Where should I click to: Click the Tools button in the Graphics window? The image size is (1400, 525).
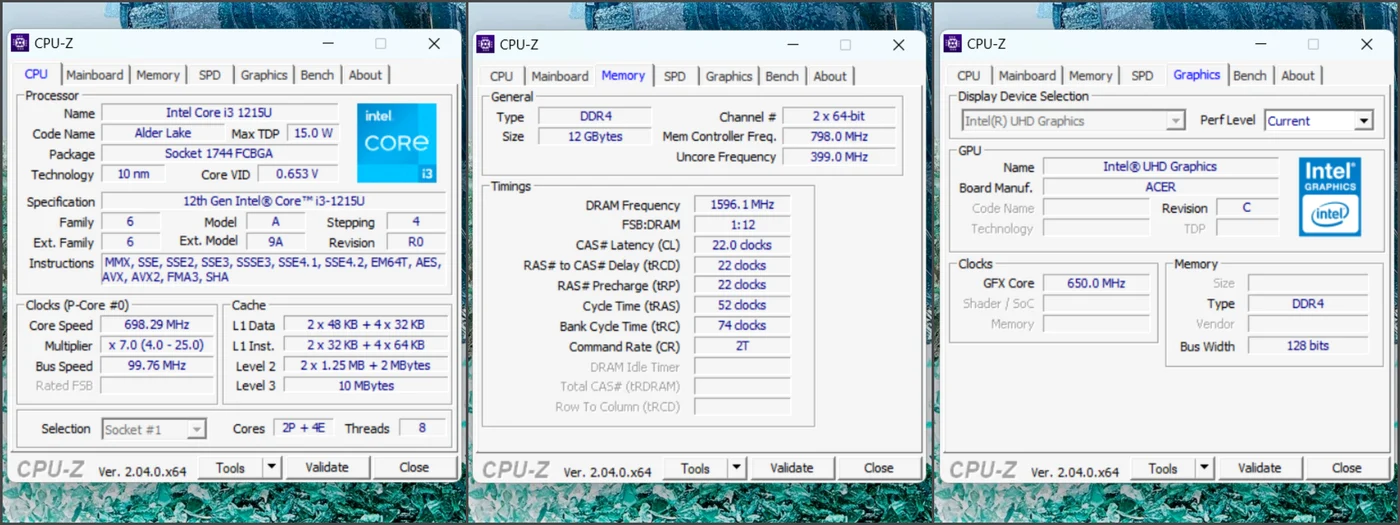[x=1163, y=468]
